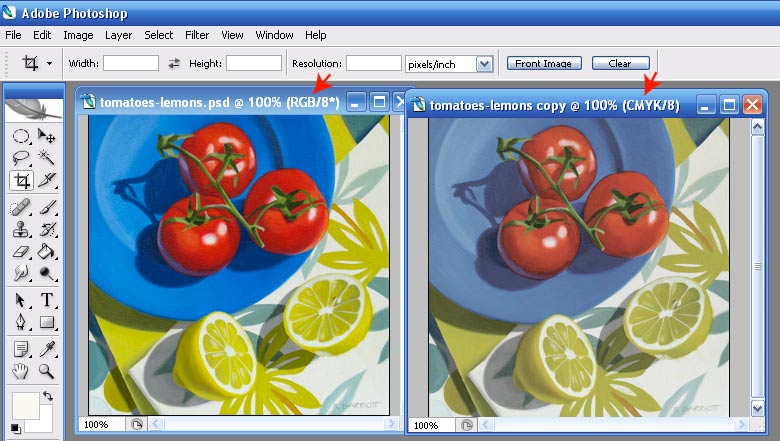Select the Elliptical Marquee tool
The height and width of the screenshot is (441, 780).
(20, 135)
